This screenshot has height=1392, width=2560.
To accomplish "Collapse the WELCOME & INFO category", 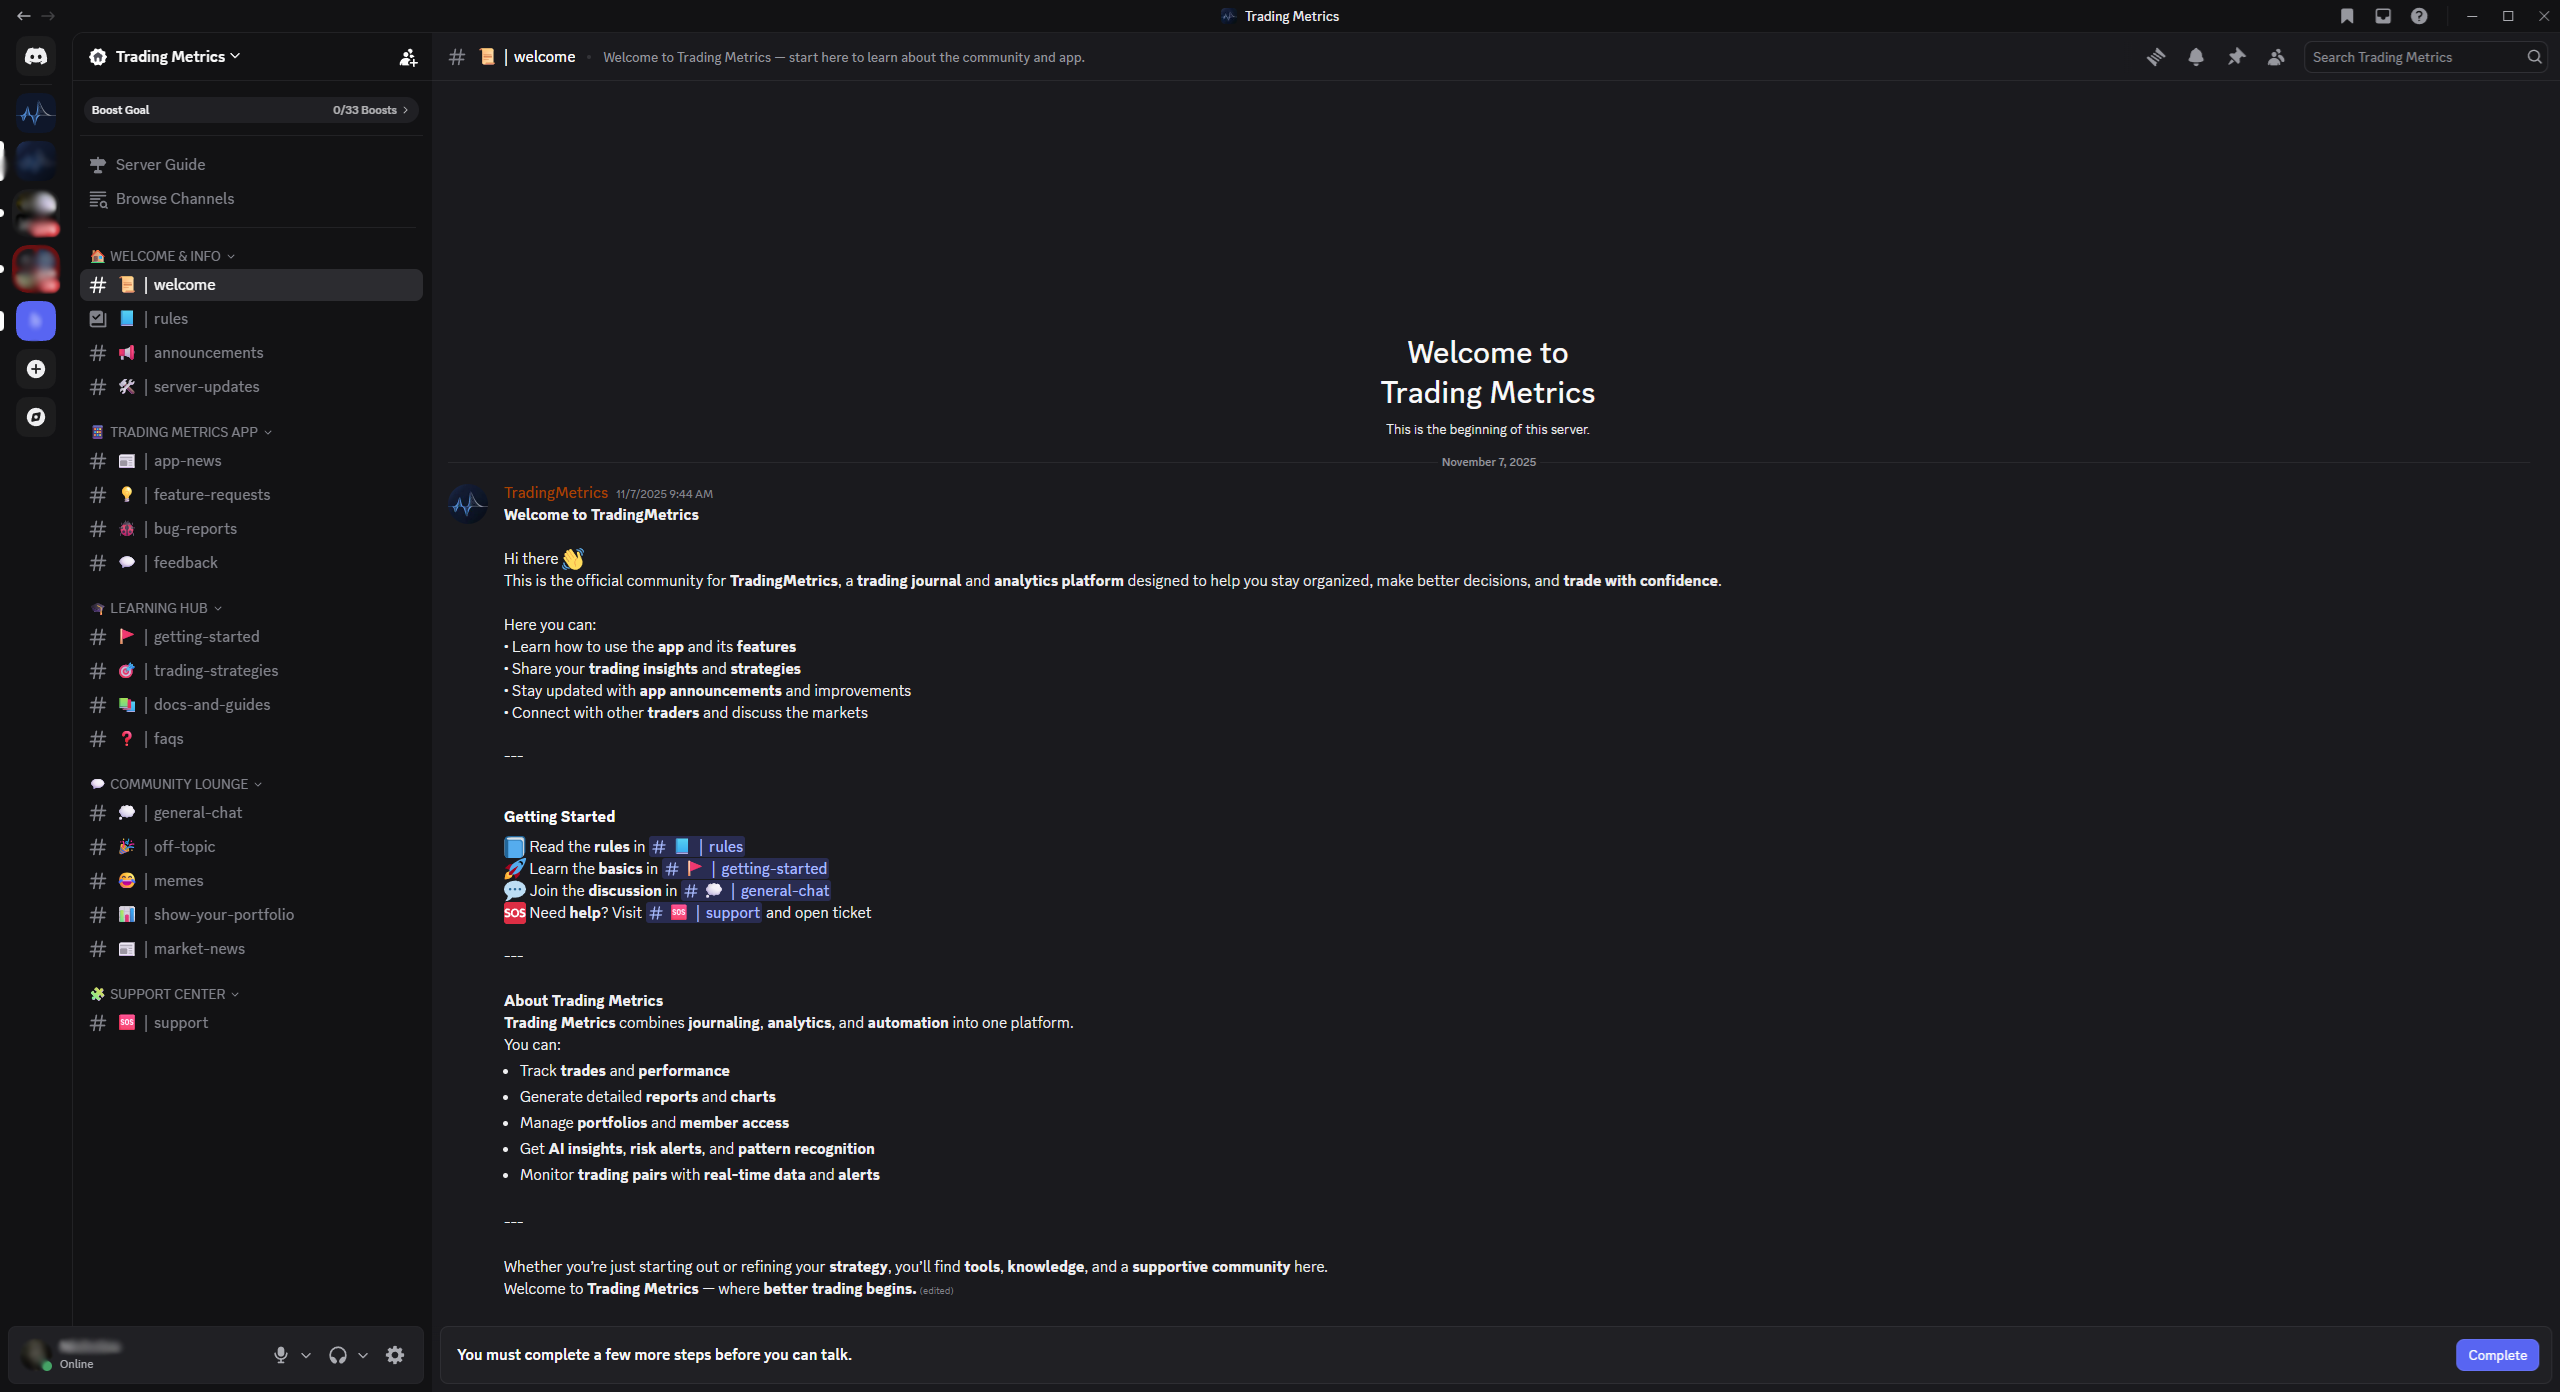I will click(x=163, y=256).
